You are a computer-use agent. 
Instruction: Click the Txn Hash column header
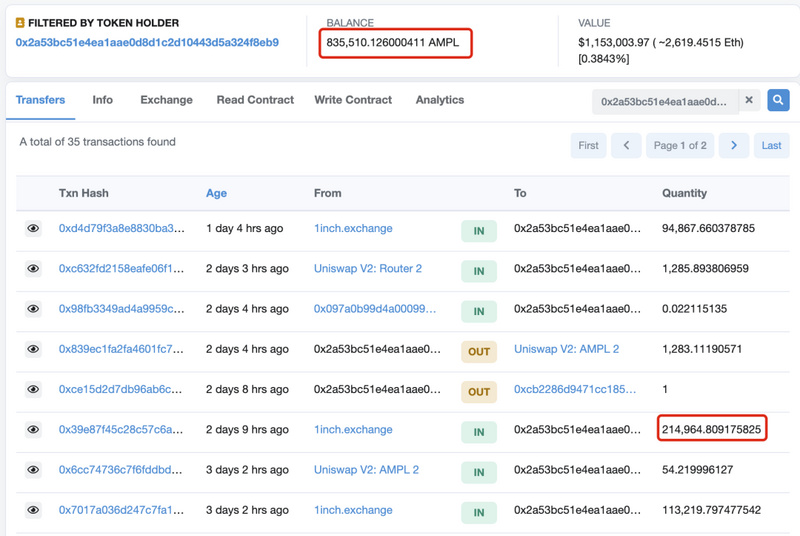click(x=84, y=193)
